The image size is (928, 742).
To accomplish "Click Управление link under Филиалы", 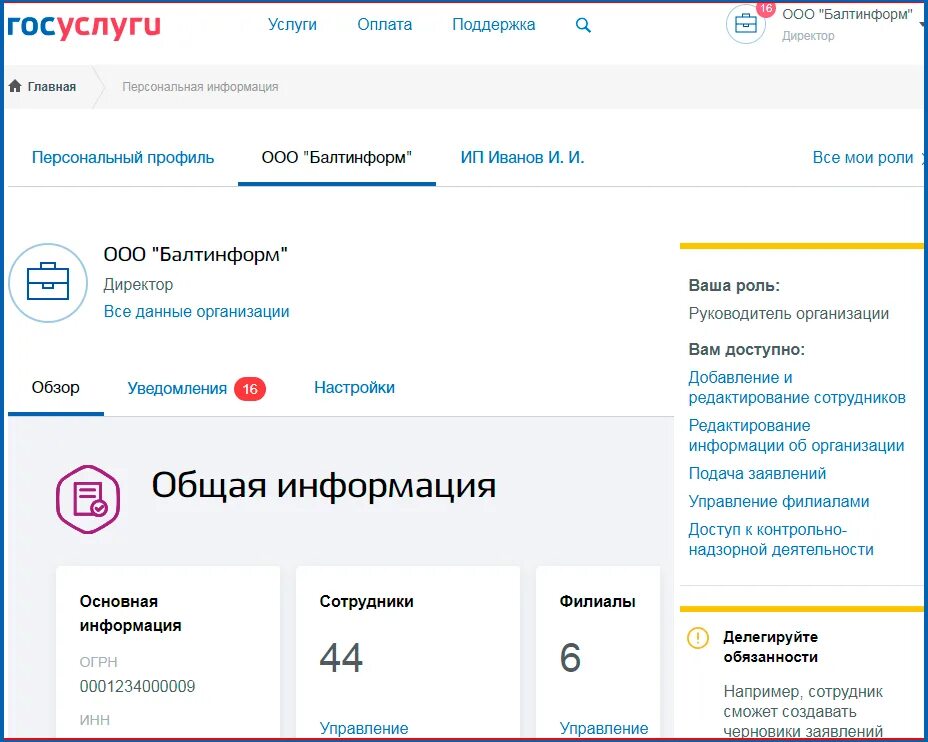I will [x=604, y=728].
